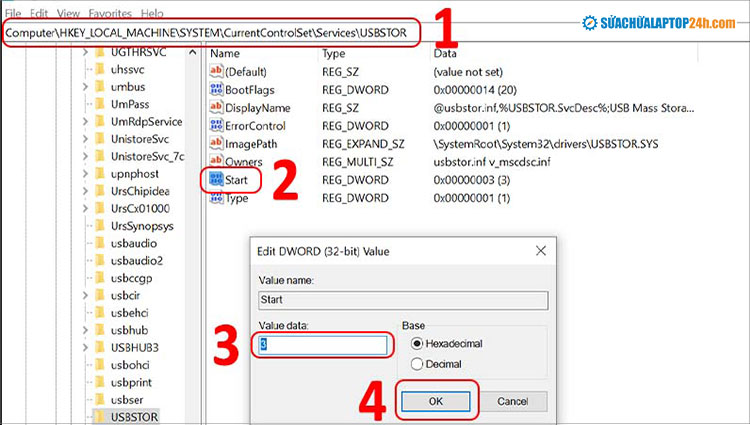Expand the UrsCx01000 tree node
This screenshot has width=750, height=425.
point(85,208)
